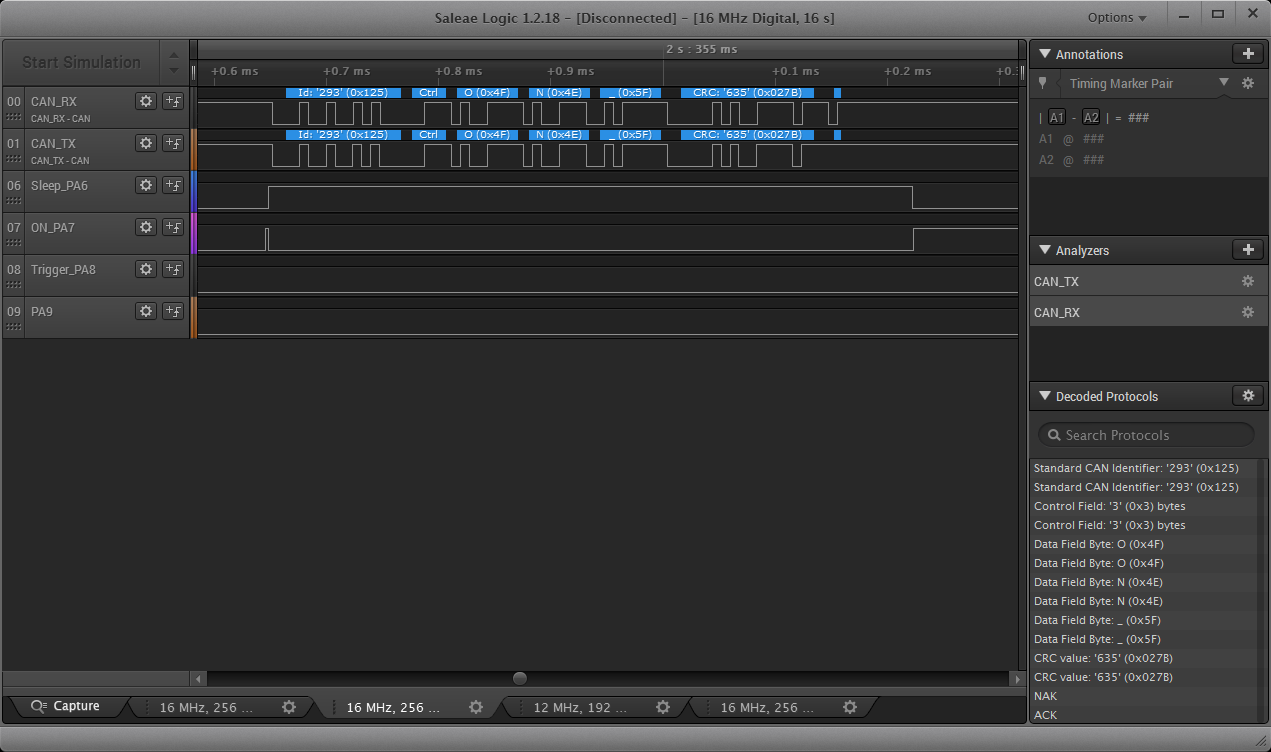Click the purple ON_PA7 channel color strip
The image size is (1271, 752).
pos(194,232)
